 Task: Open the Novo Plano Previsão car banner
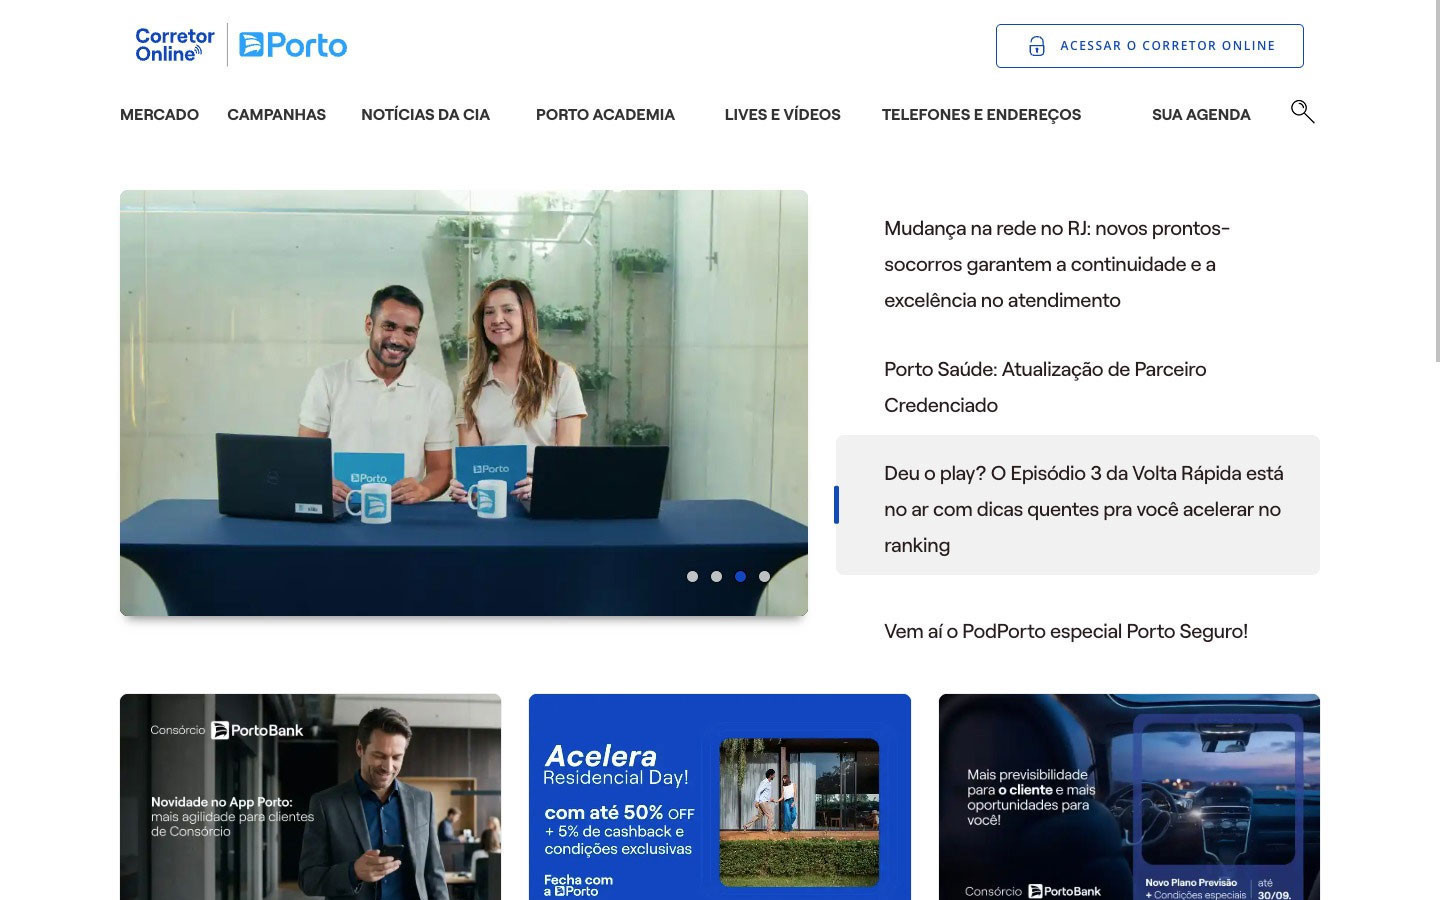tap(1129, 797)
